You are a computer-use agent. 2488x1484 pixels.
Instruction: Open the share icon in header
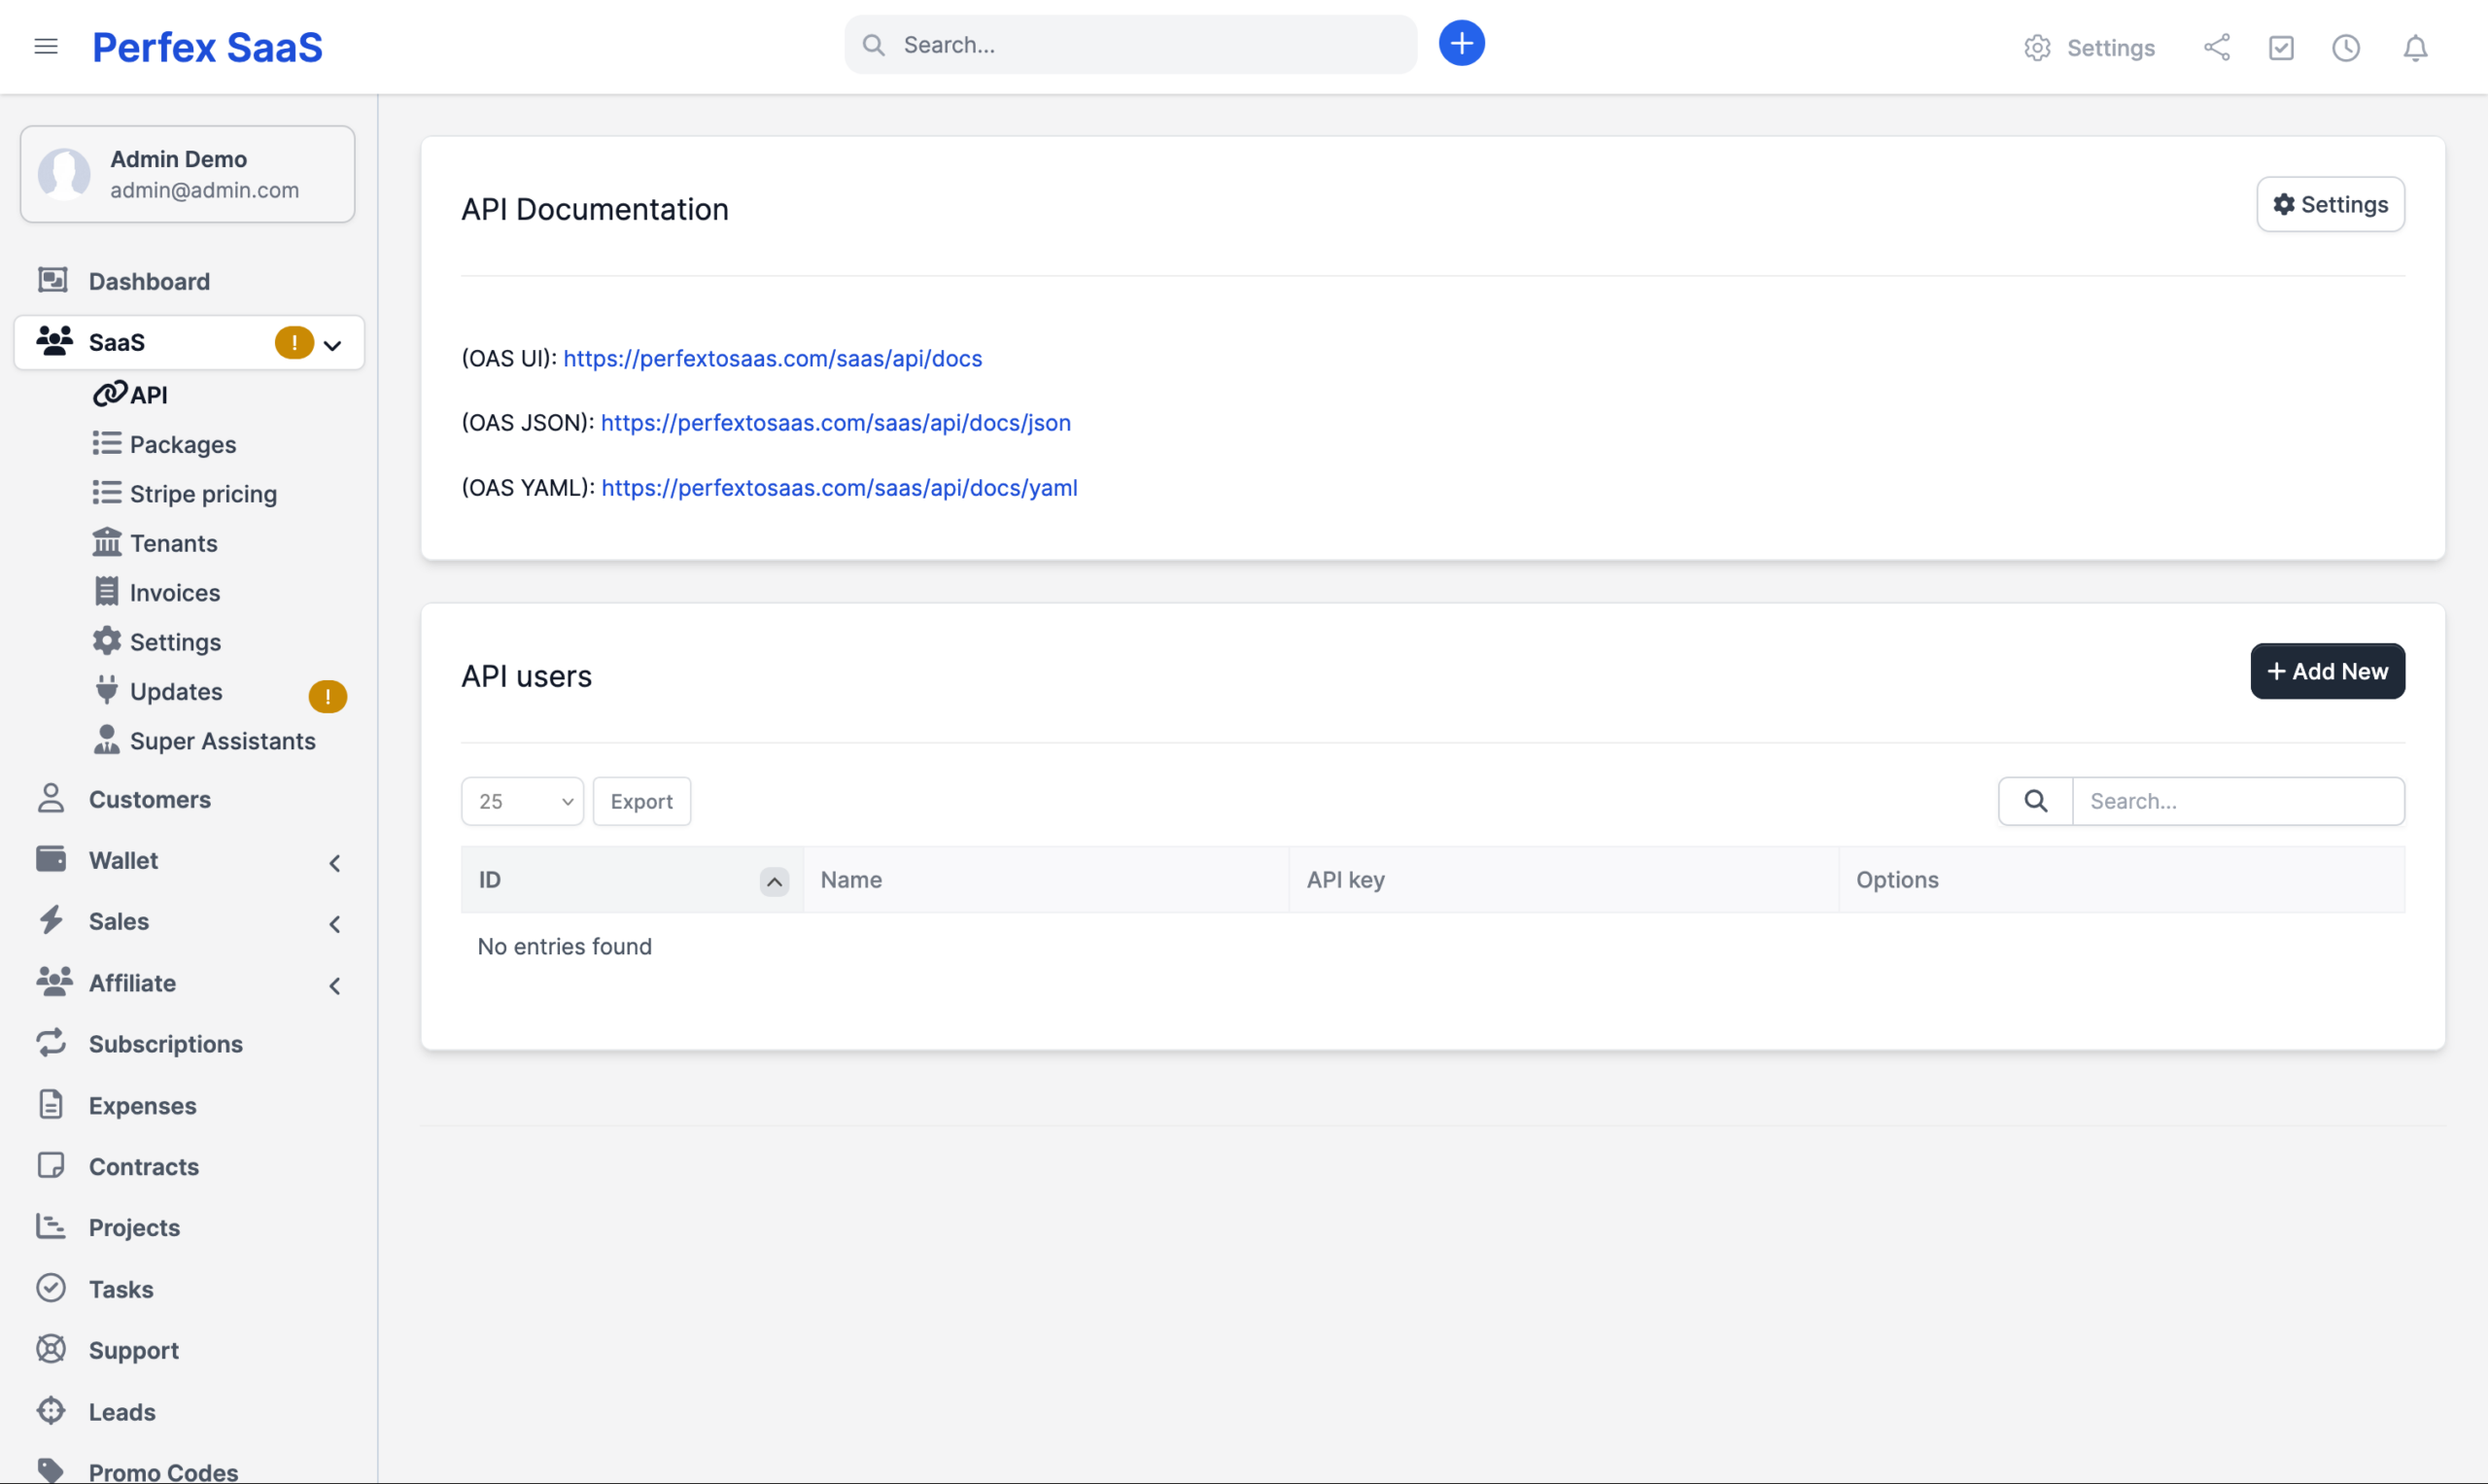click(x=2216, y=48)
